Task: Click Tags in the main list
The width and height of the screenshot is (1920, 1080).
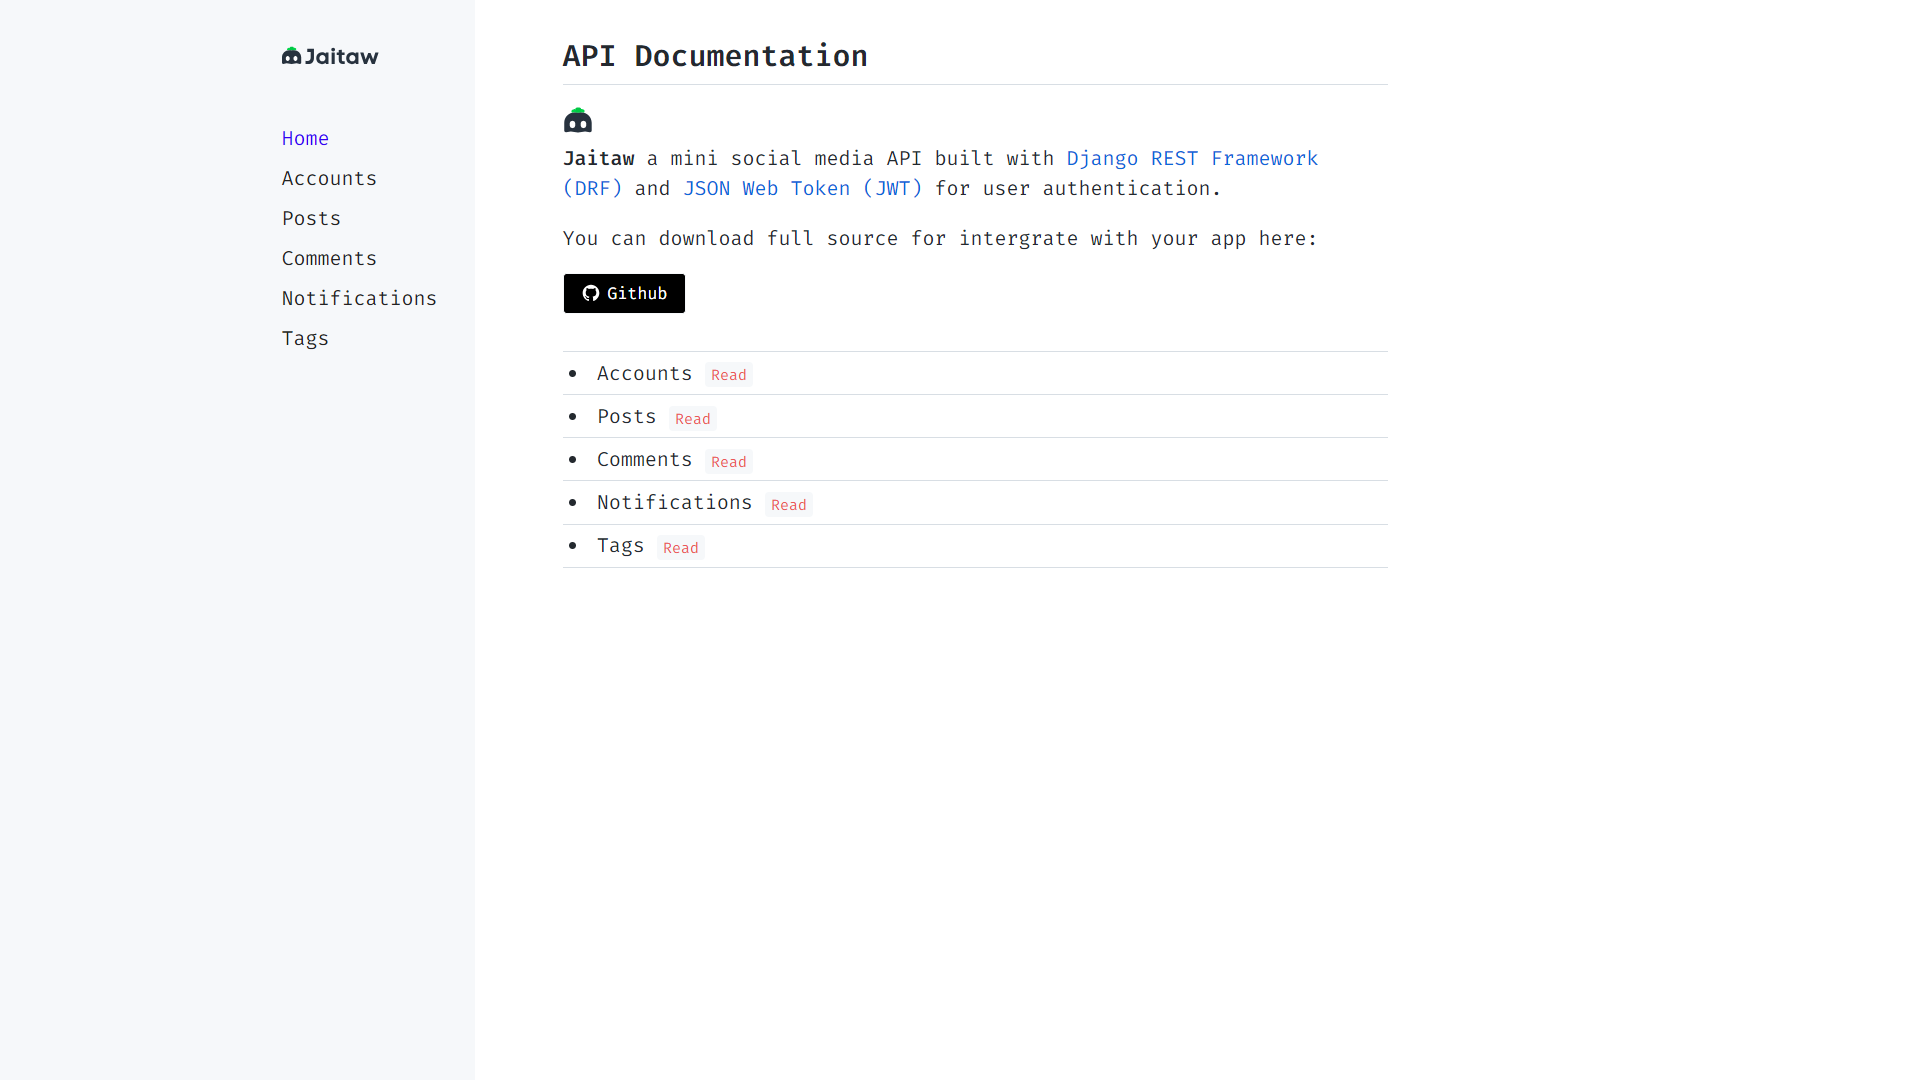Action: [x=620, y=546]
